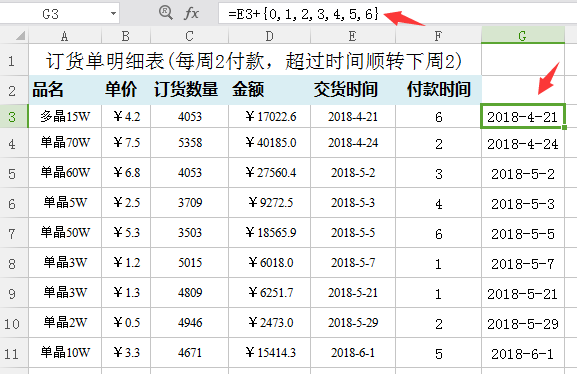Screen dimensions: 577x374
Task: Click column E date cell 2018-4-21
Action: coord(353,117)
